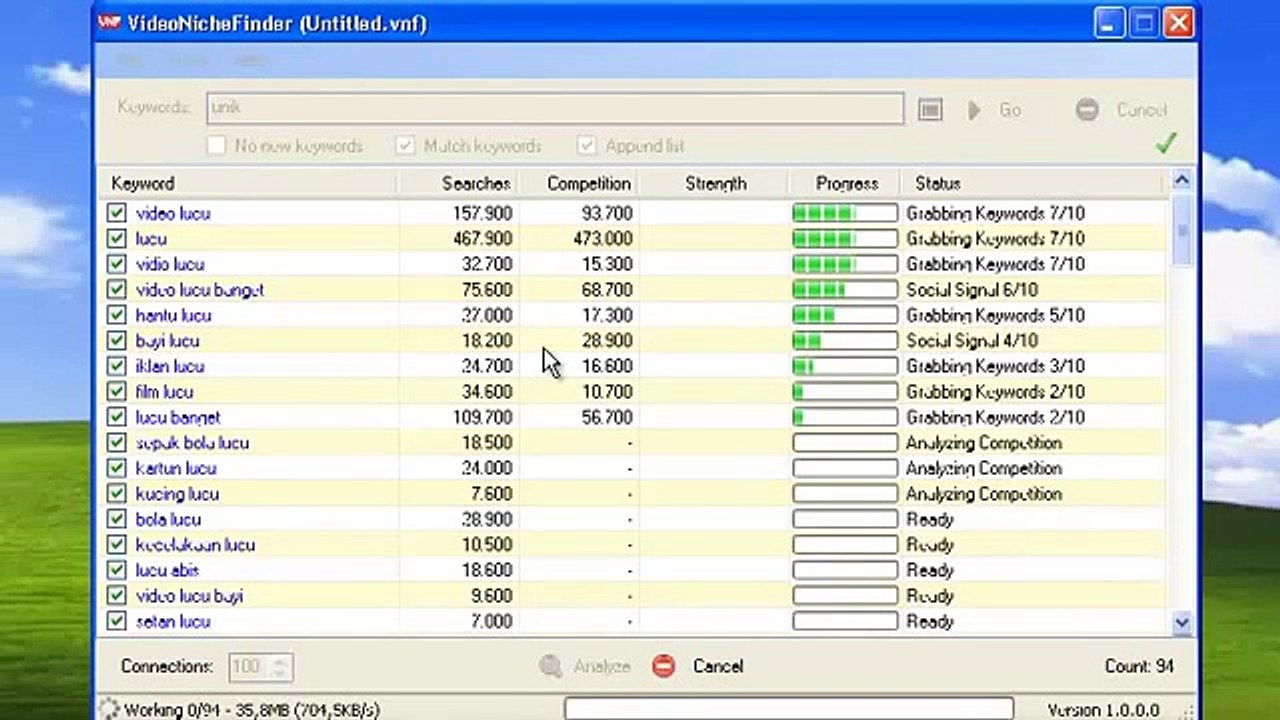The width and height of the screenshot is (1280, 720).
Task: Uncheck the 'setan lucu' row checkbox
Action: 117,621
